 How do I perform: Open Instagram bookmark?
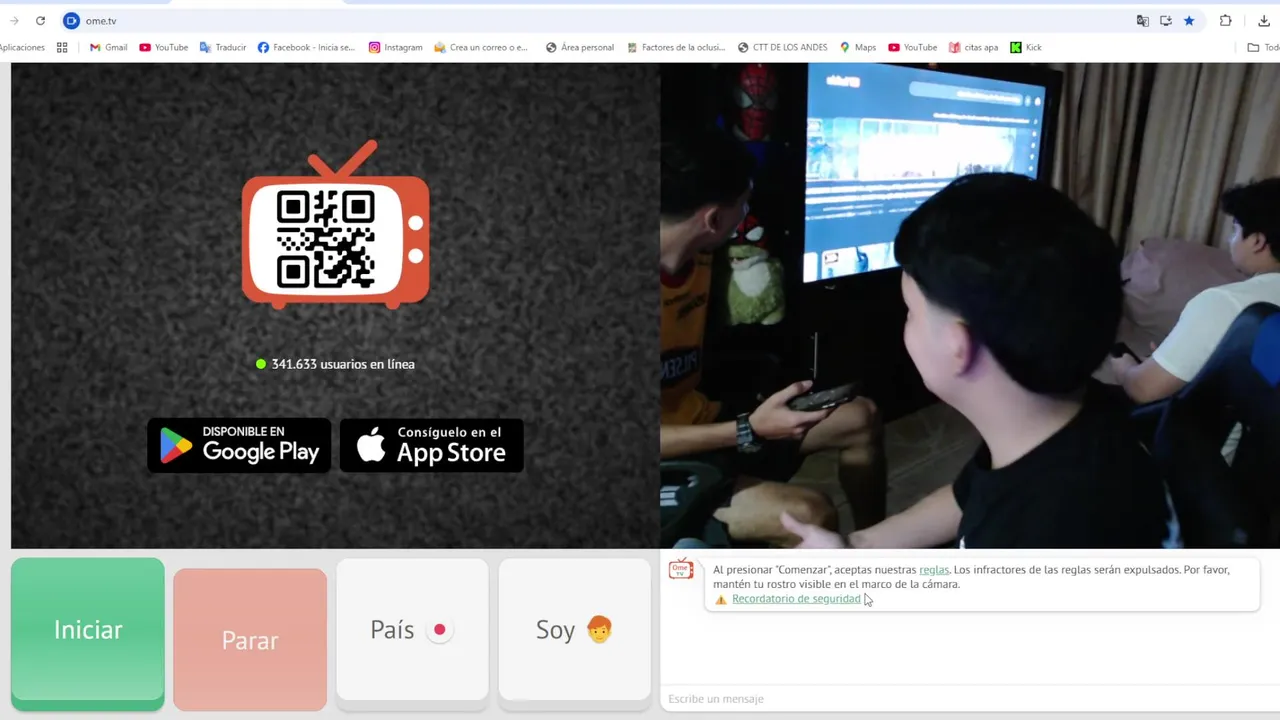(x=396, y=47)
